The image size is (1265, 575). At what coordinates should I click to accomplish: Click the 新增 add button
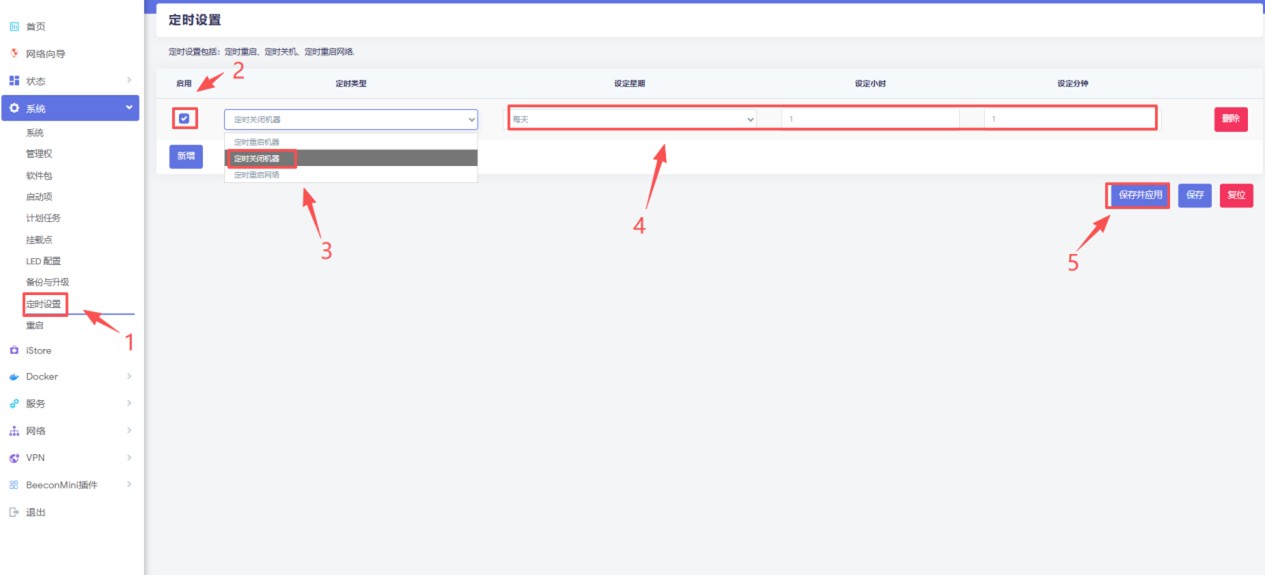click(x=186, y=156)
